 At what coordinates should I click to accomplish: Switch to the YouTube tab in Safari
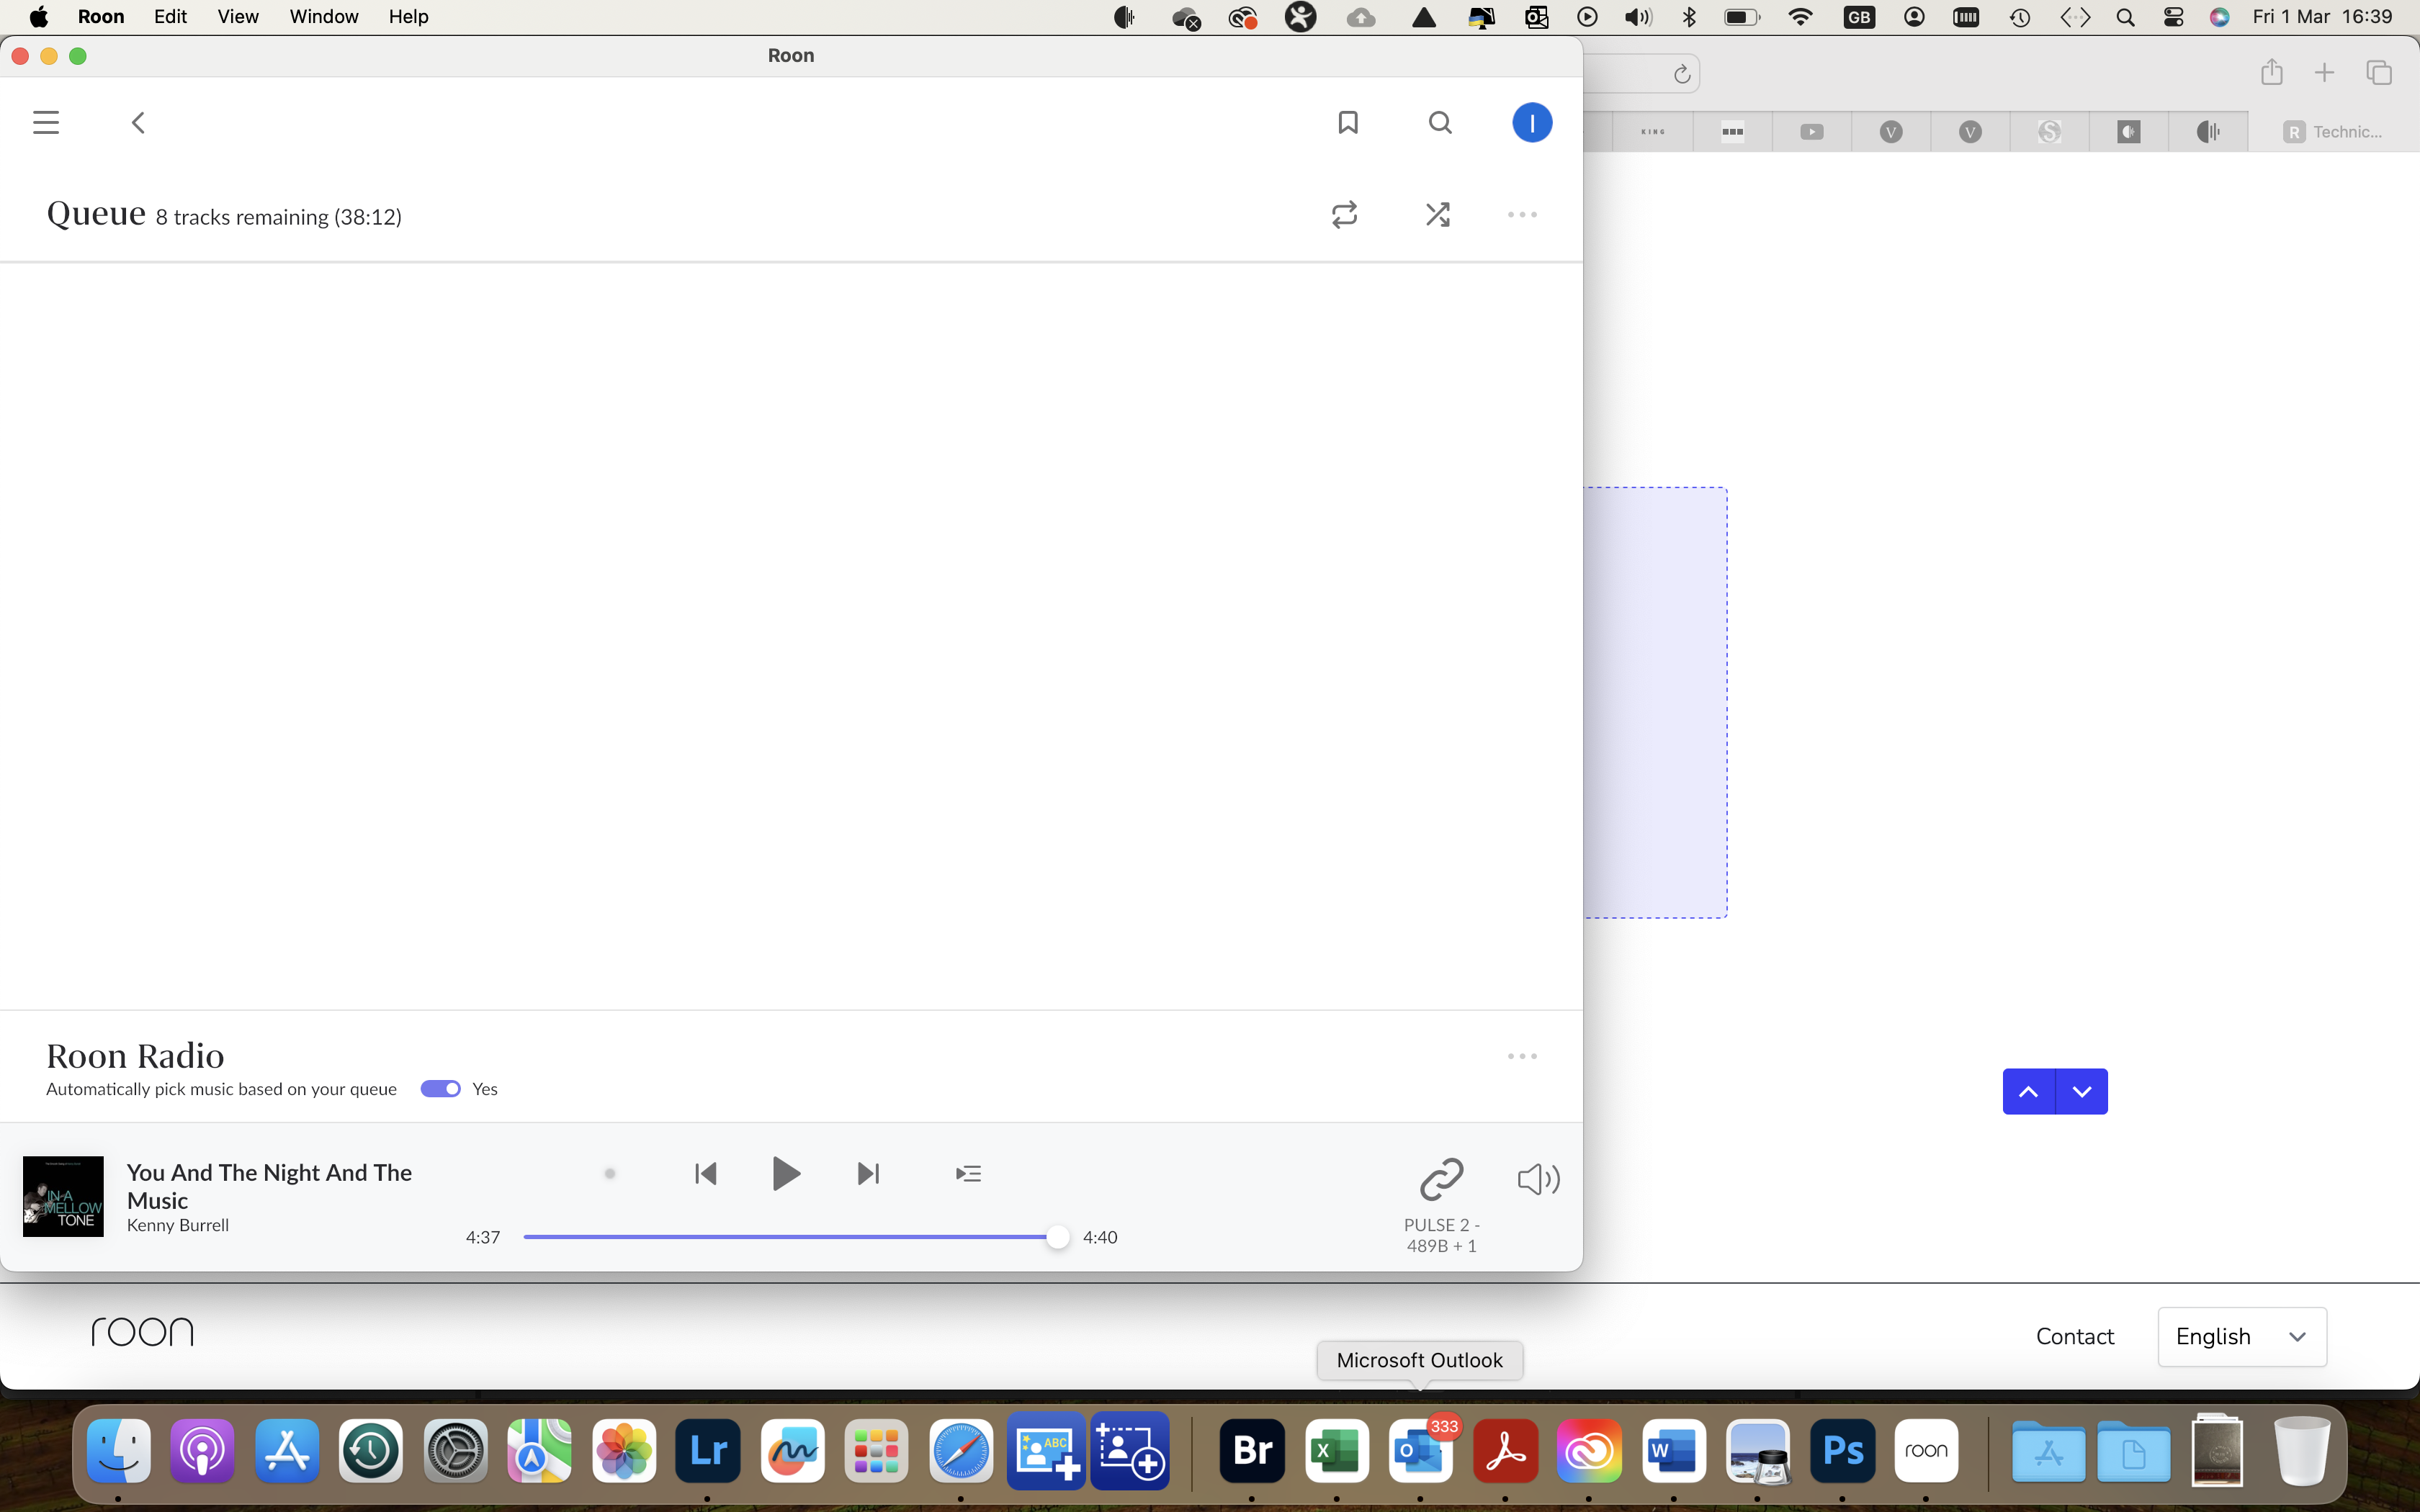click(1812, 132)
